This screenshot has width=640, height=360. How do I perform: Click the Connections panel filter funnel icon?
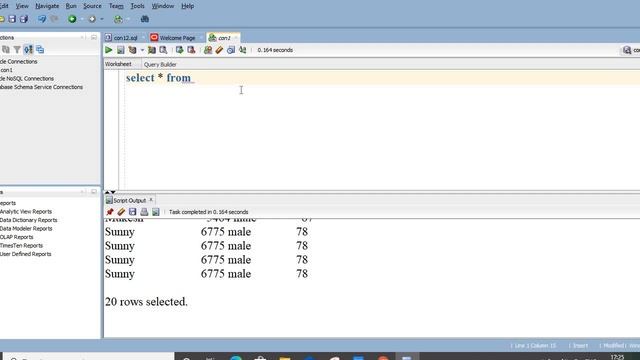point(17,49)
